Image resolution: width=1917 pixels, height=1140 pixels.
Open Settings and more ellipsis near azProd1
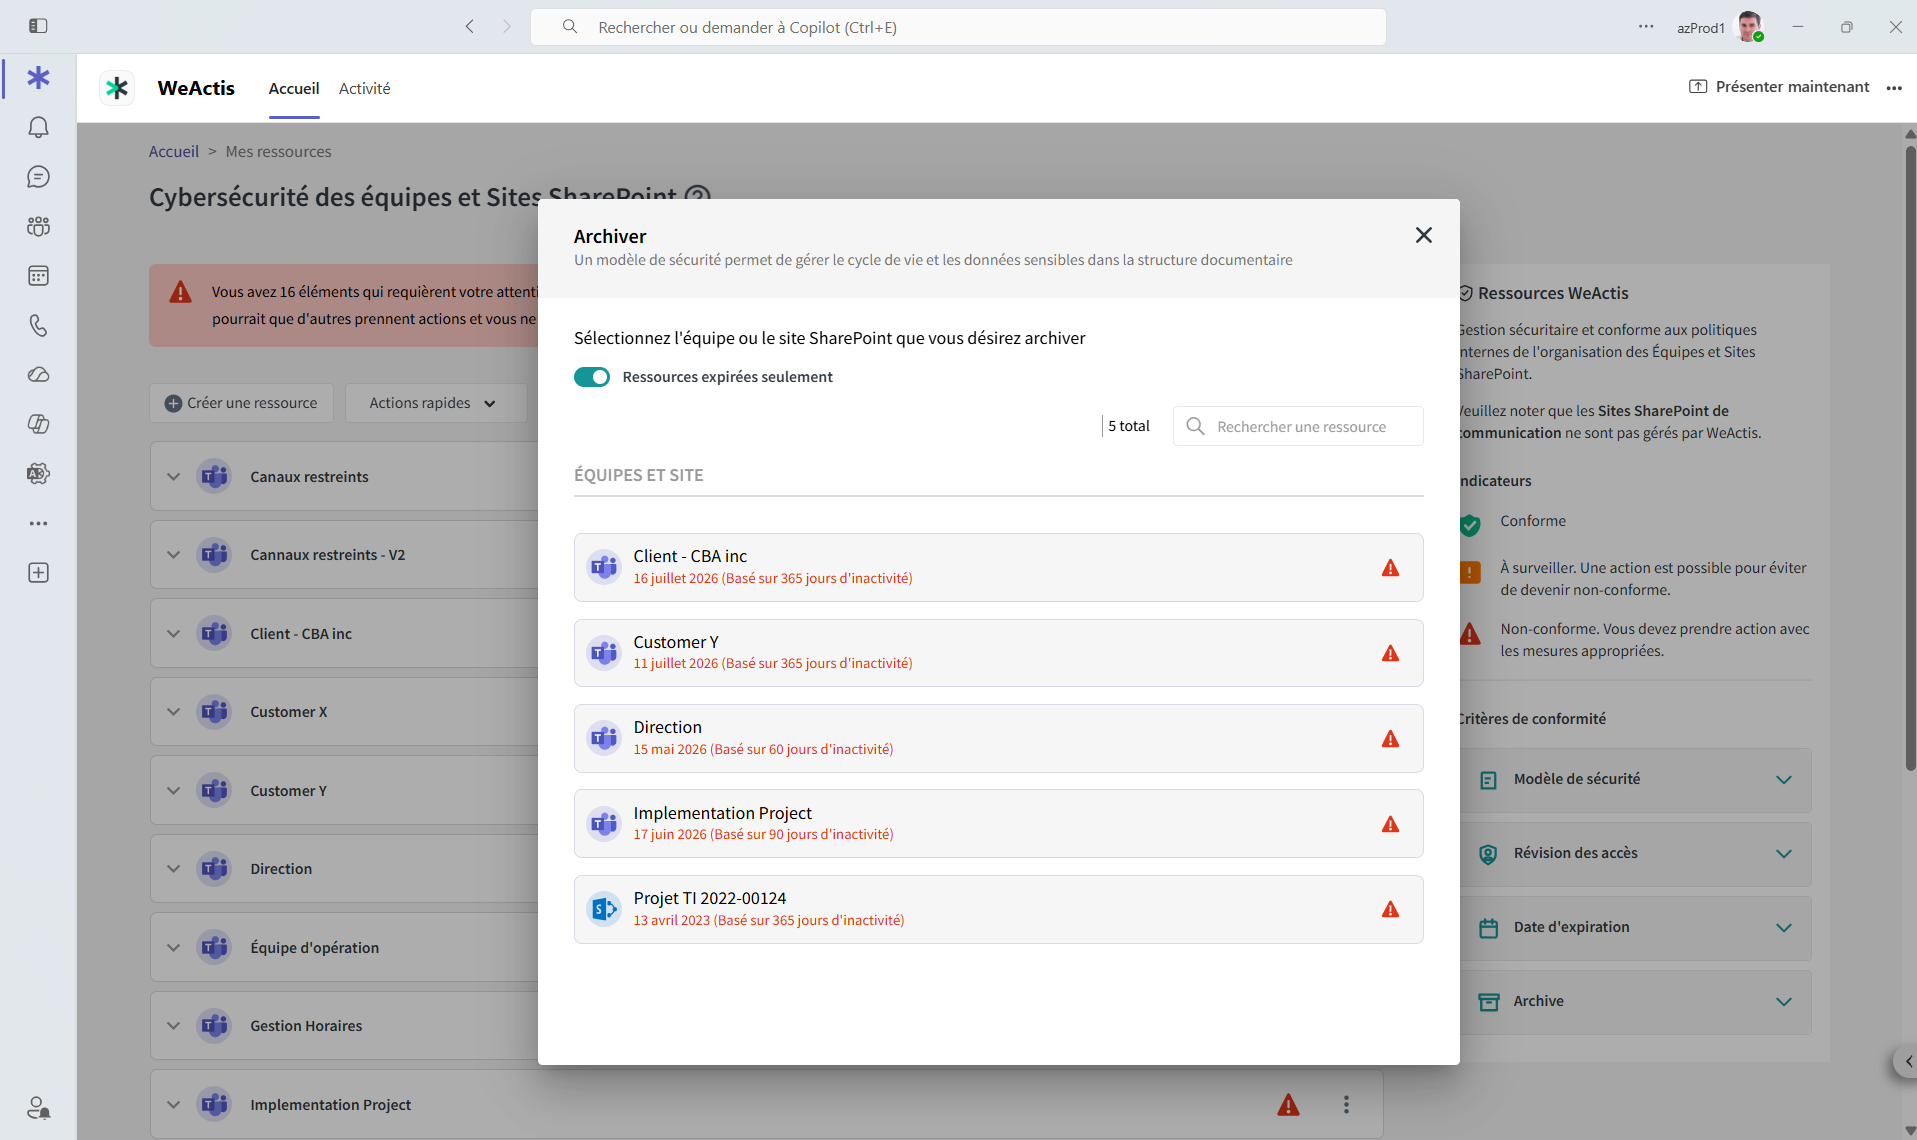tap(1646, 27)
